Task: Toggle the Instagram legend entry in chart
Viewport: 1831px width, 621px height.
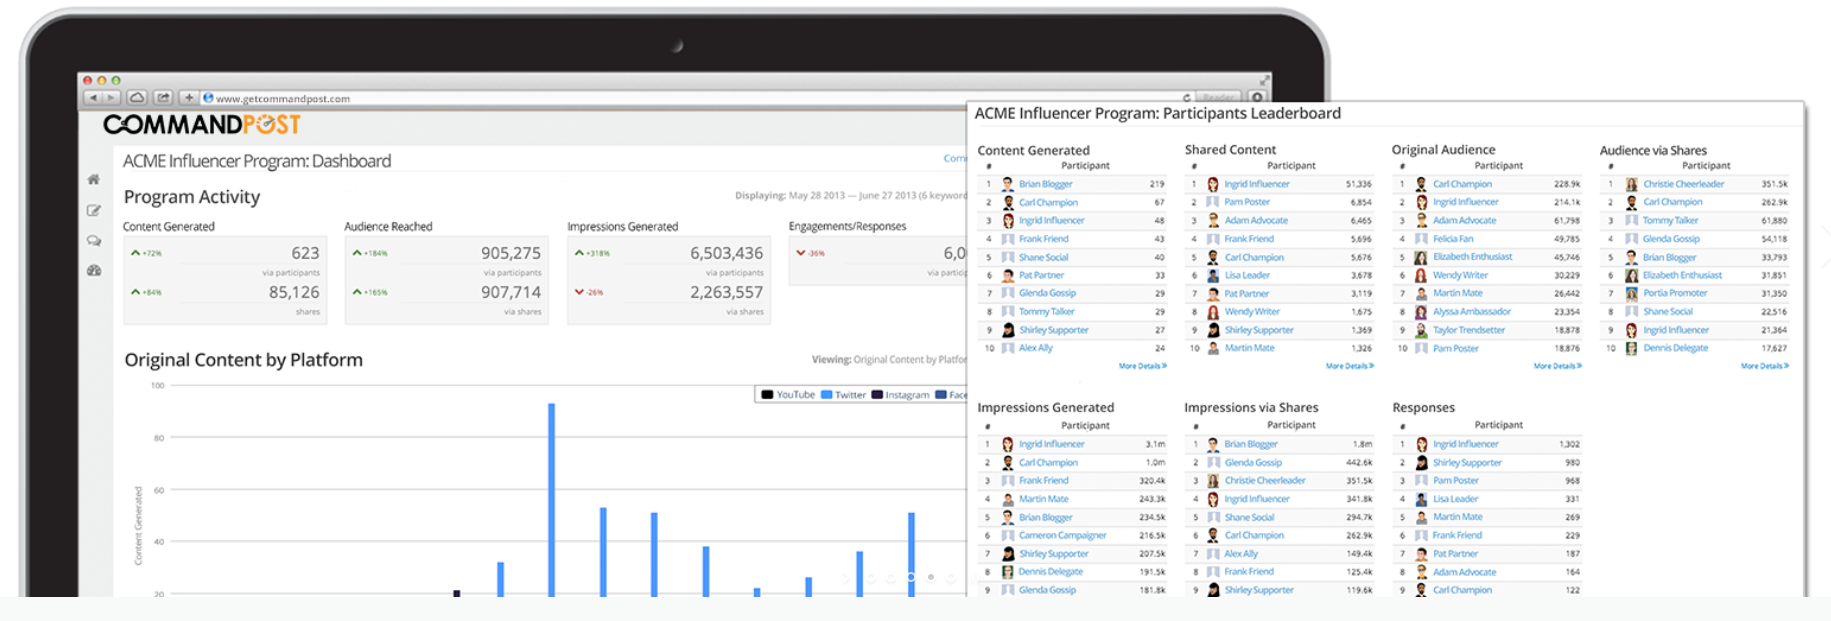Action: point(900,395)
